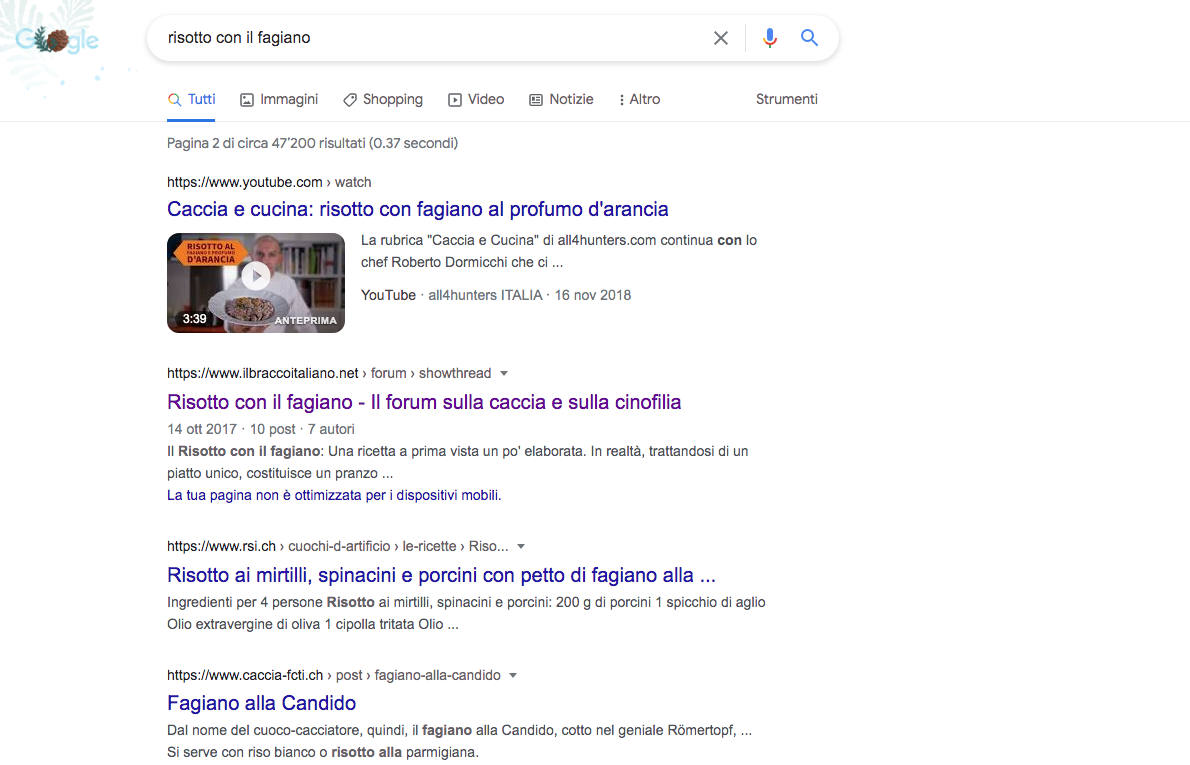Click the Notizie newspaper icon

536,100
